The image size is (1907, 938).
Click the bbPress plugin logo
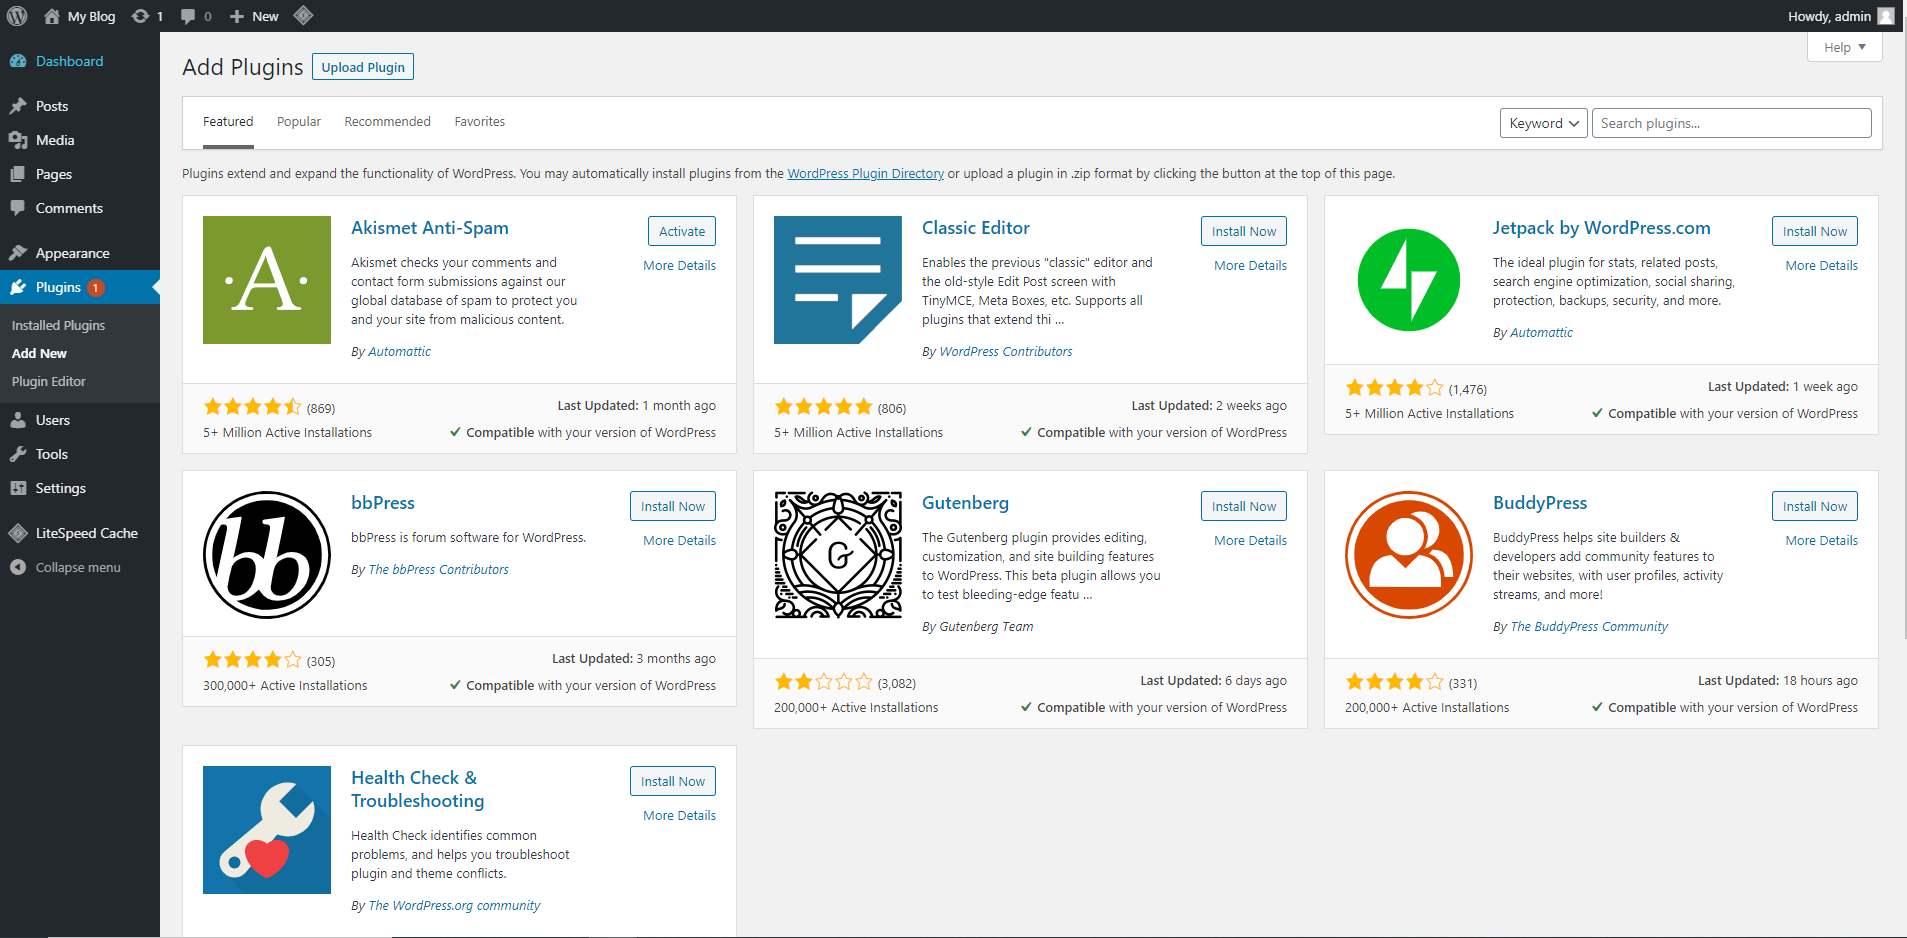(x=267, y=555)
